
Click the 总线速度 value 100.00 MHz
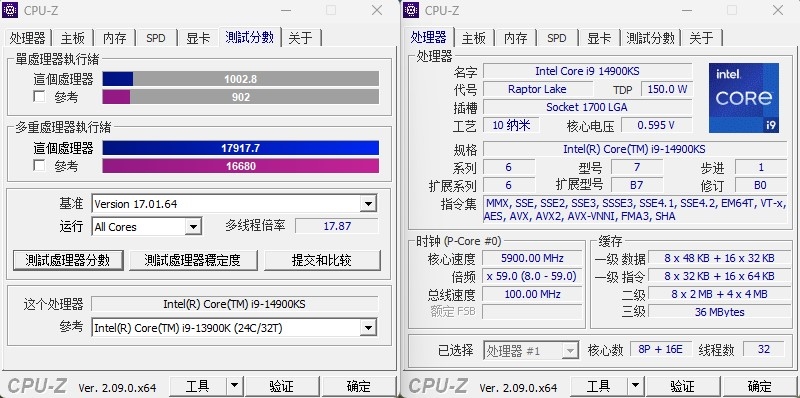[532, 294]
